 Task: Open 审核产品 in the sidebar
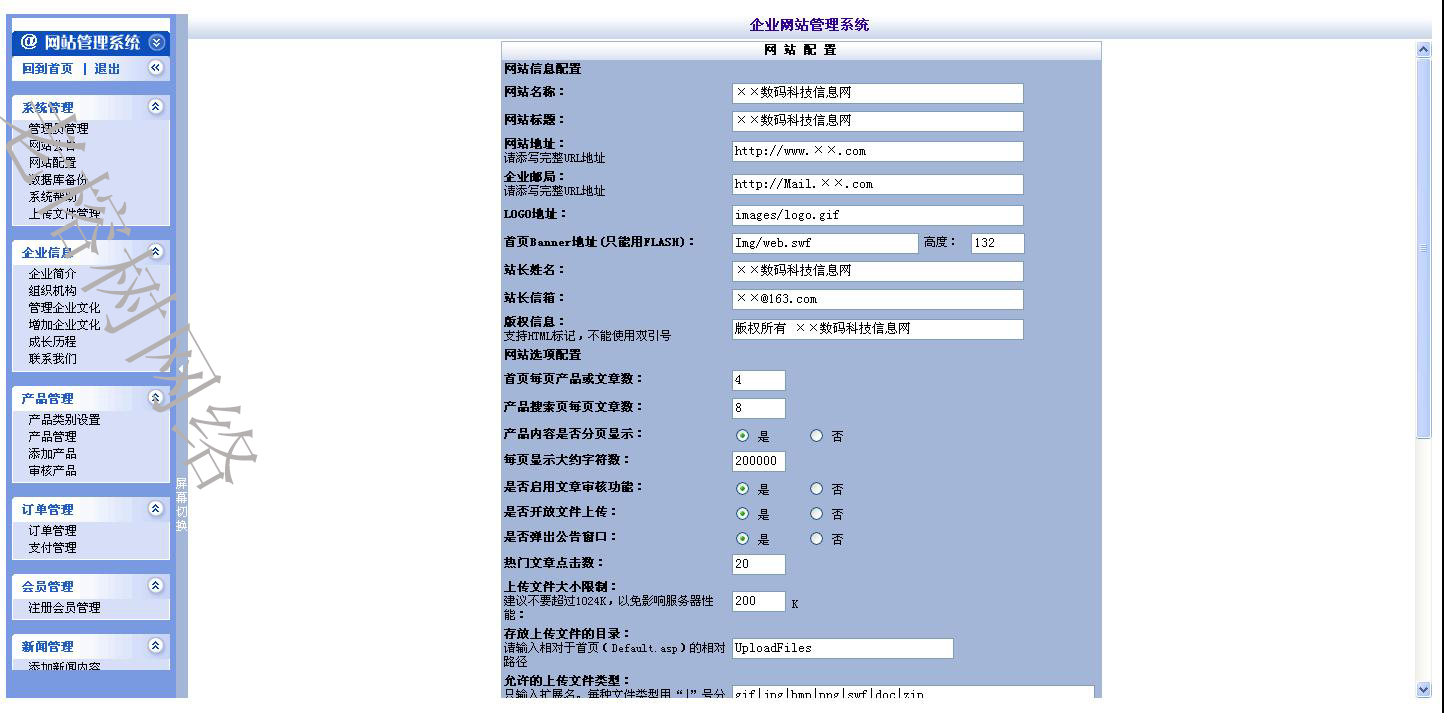click(52, 471)
